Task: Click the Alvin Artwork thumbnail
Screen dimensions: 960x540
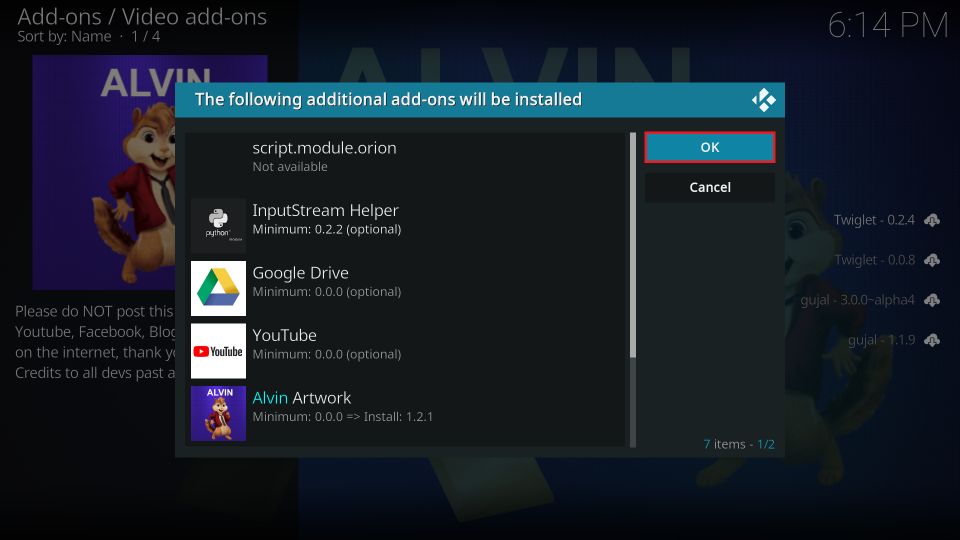Action: [x=218, y=413]
